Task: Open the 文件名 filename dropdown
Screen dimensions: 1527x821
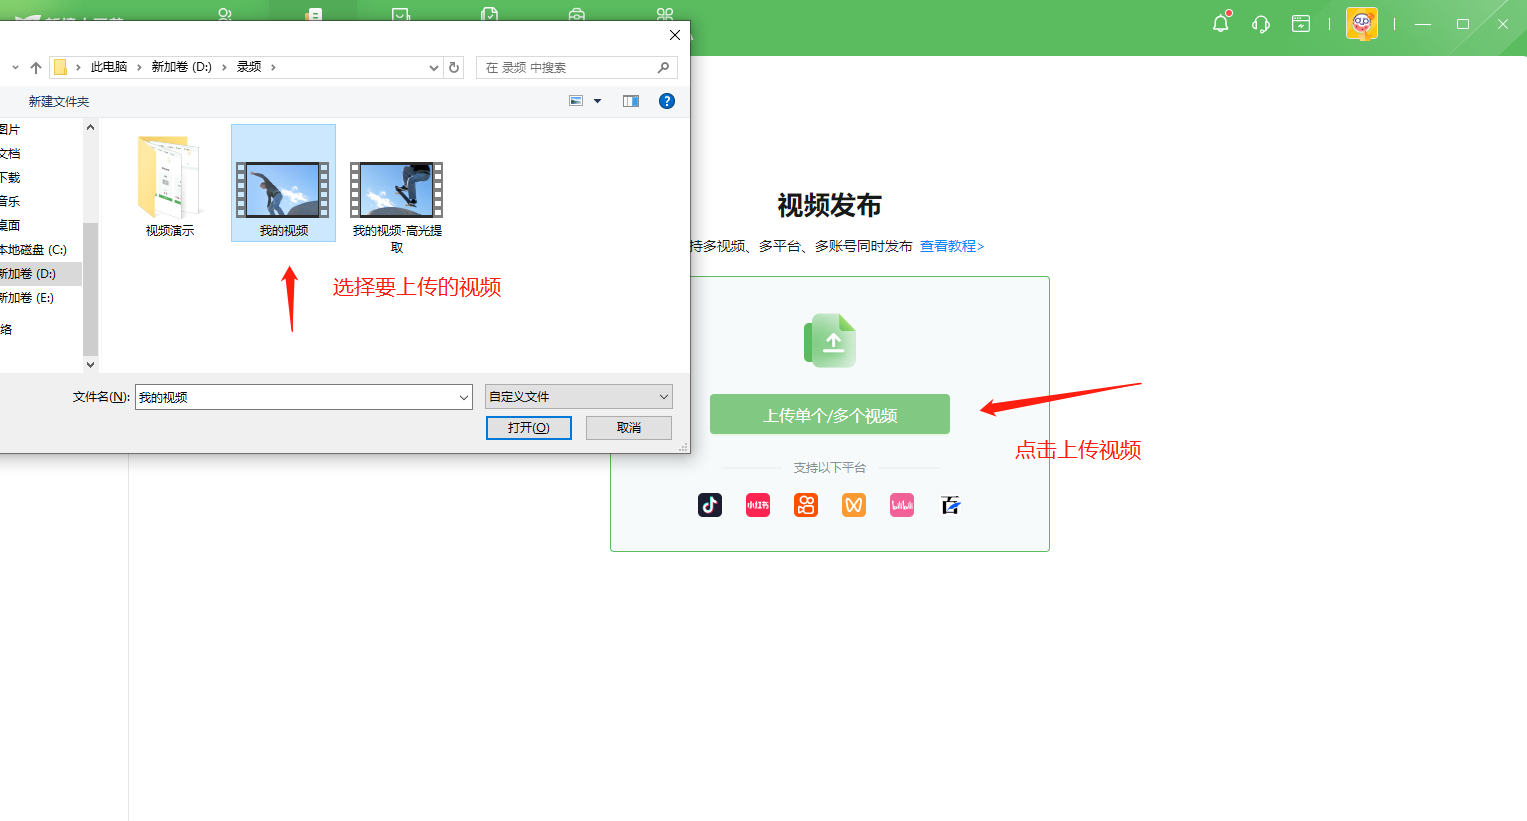Action: pyautogui.click(x=464, y=397)
